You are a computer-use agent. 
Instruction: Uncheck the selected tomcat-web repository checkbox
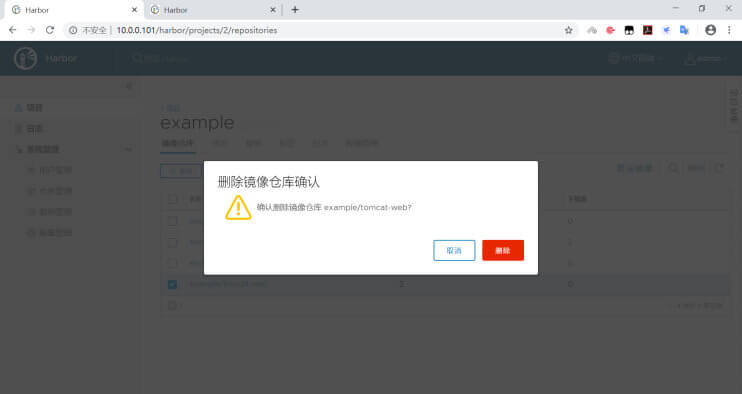coord(172,284)
